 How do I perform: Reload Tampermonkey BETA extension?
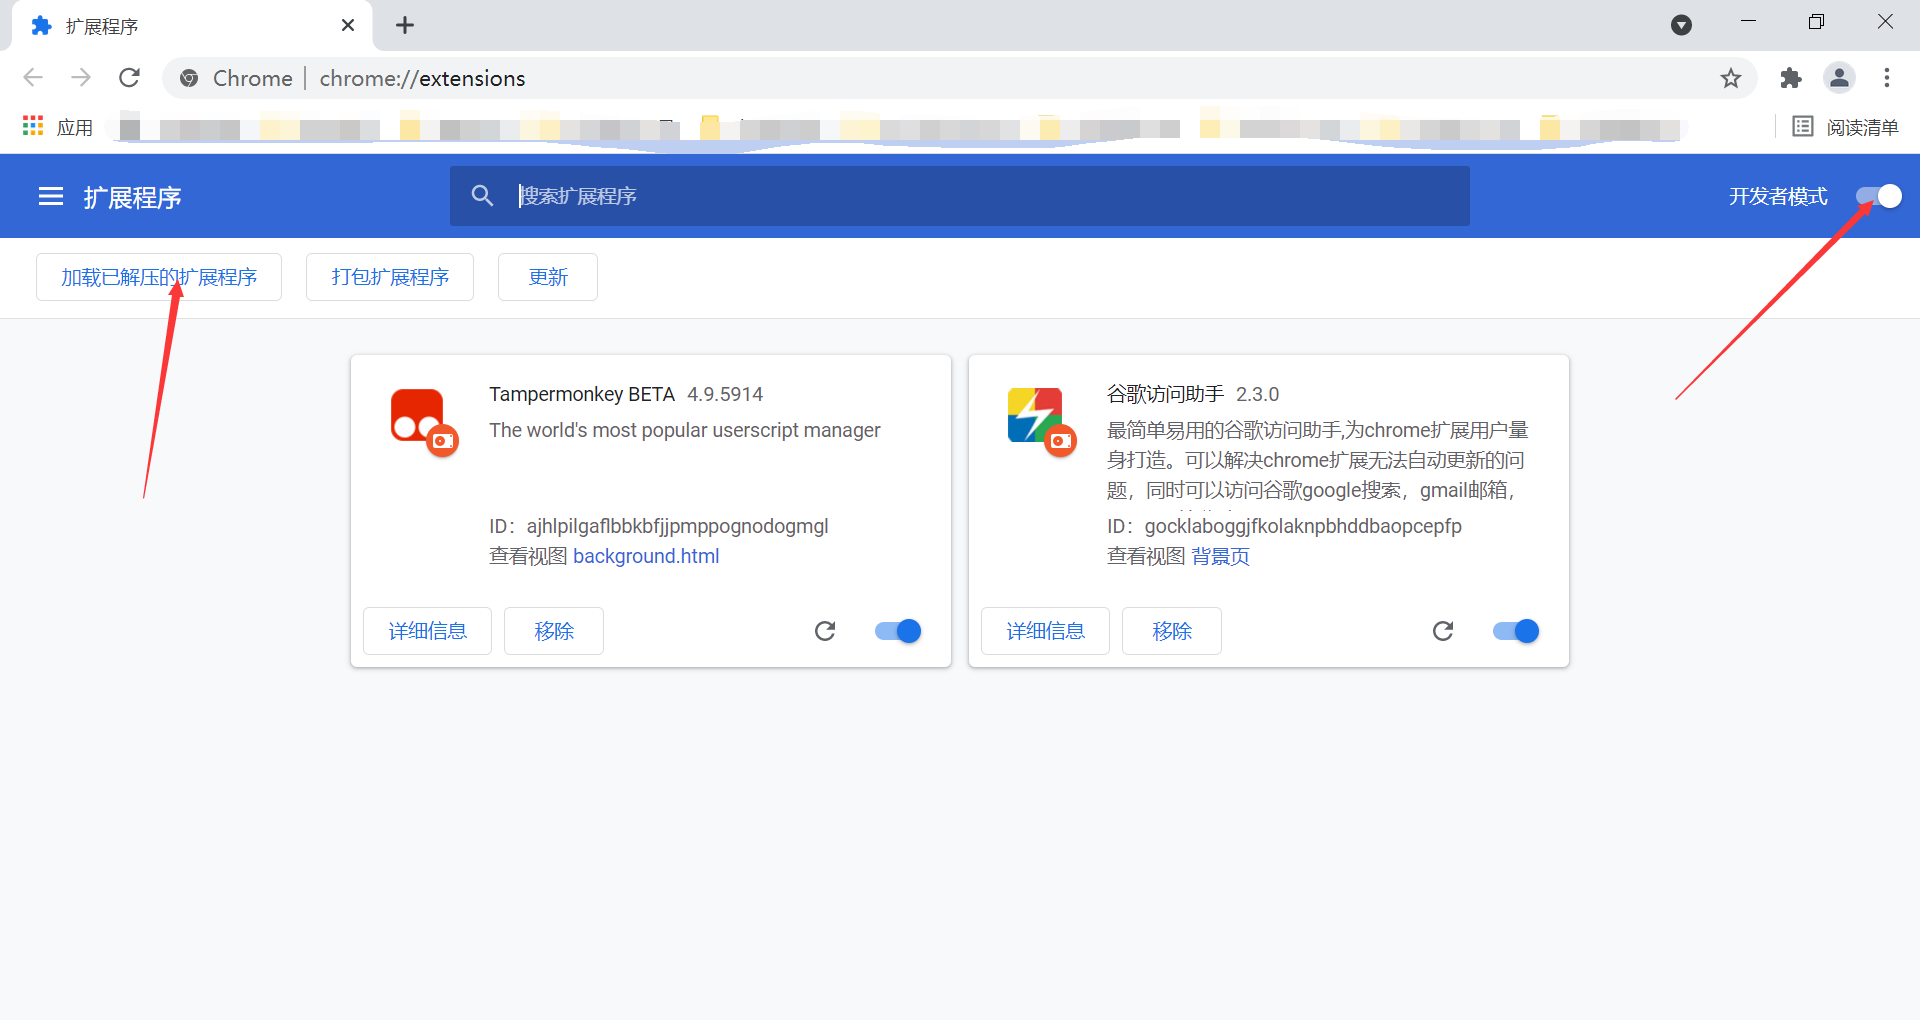tap(825, 631)
